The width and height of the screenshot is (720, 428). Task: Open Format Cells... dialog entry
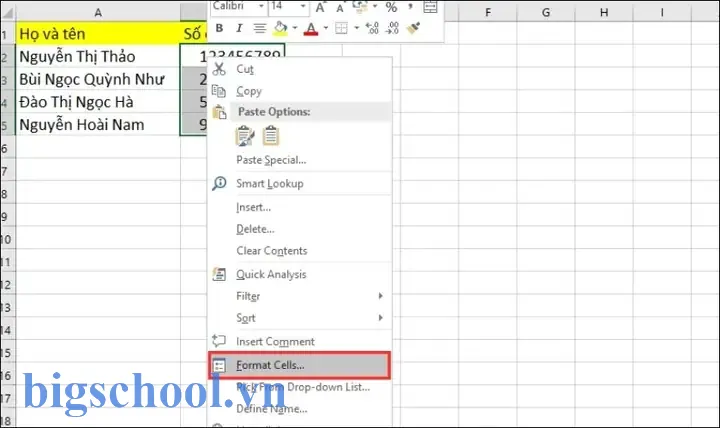(300, 366)
